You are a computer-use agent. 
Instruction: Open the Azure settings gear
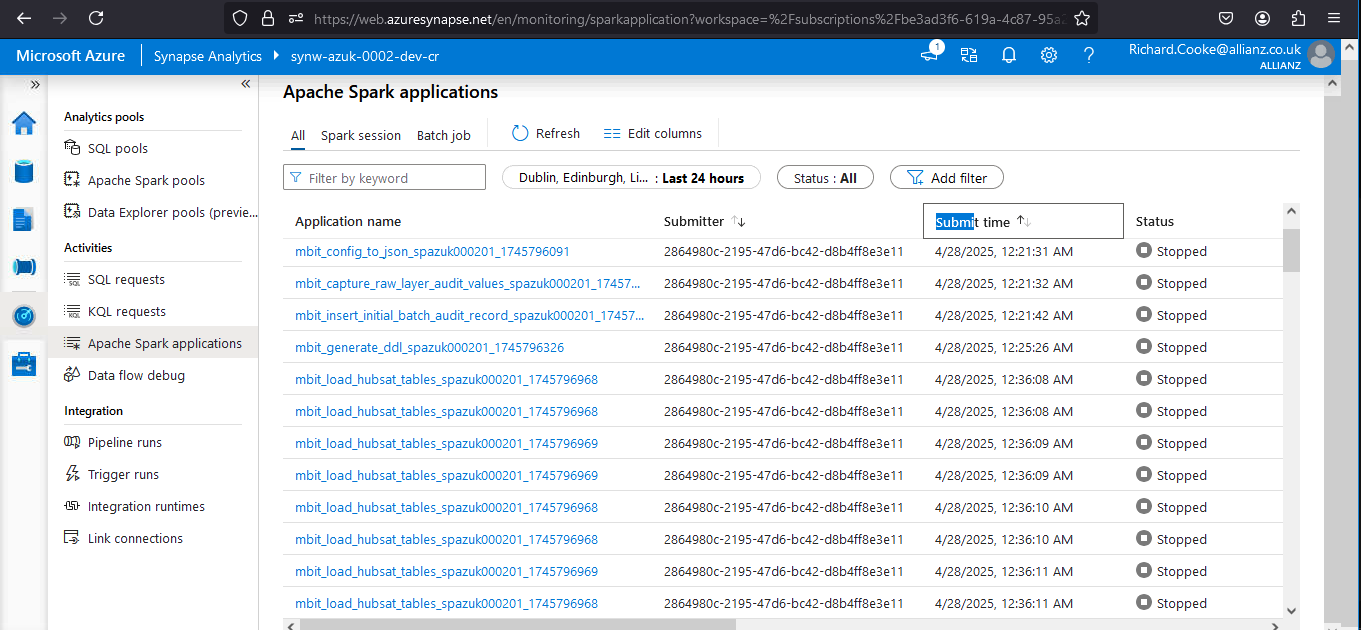[x=1049, y=56]
